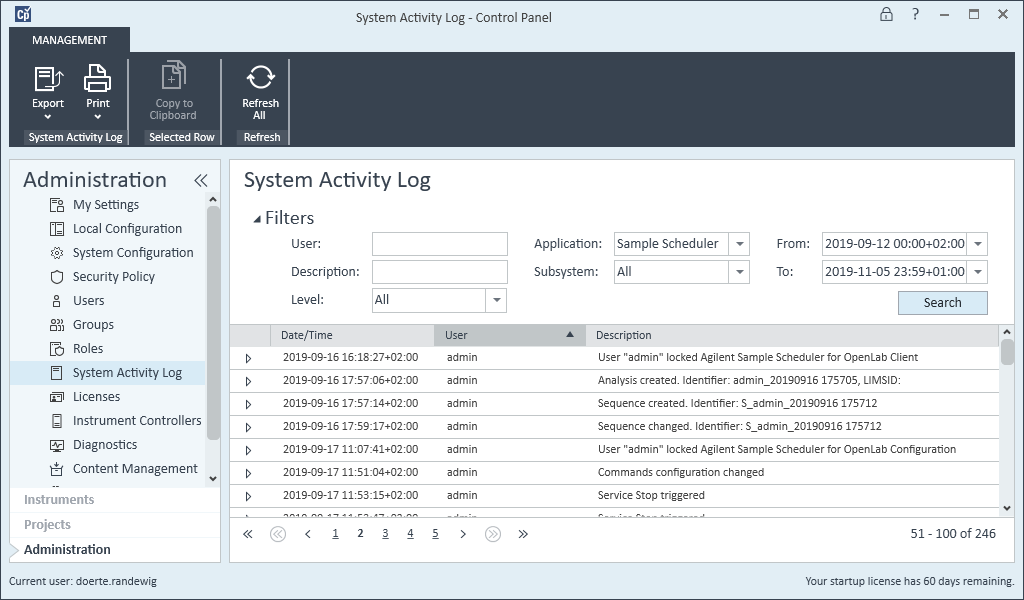
Task: Go to page 3 of log results
Action: [x=385, y=534]
